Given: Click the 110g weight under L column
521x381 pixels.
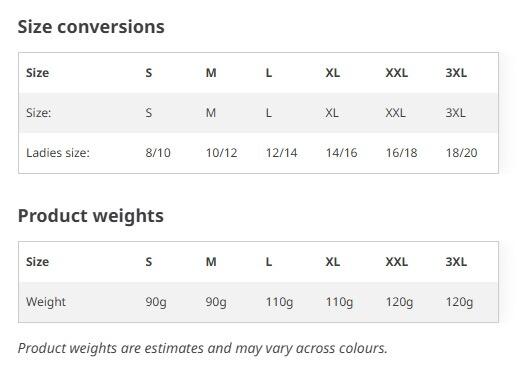Looking at the screenshot, I should pyautogui.click(x=279, y=302).
